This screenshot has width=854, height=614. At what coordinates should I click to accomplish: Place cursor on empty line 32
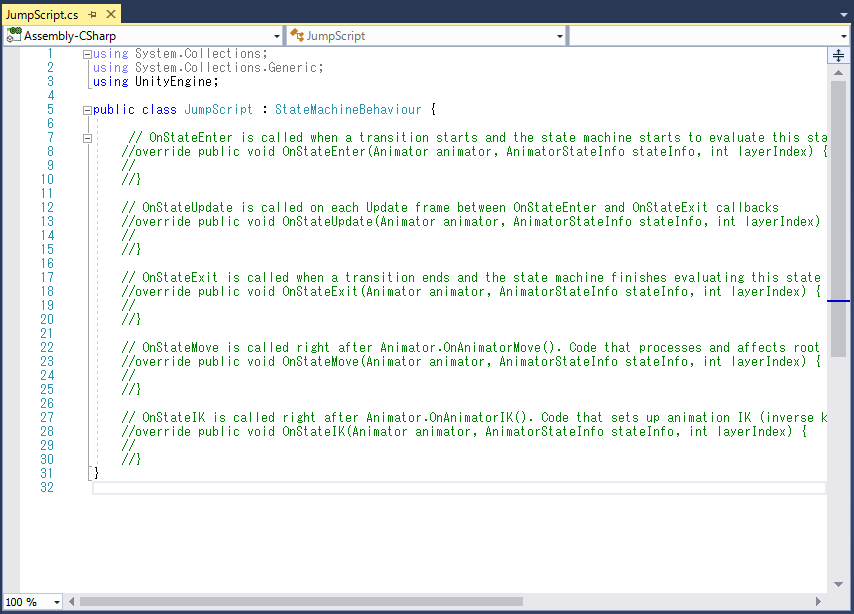click(459, 488)
